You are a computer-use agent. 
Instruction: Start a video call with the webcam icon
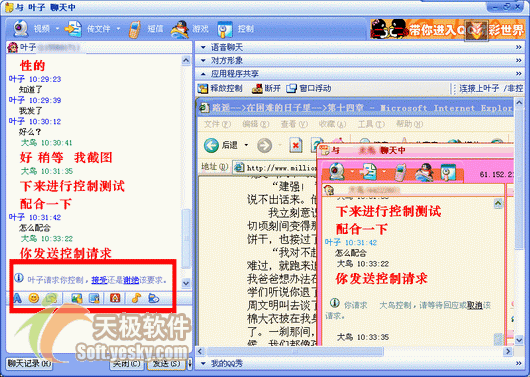point(20,28)
